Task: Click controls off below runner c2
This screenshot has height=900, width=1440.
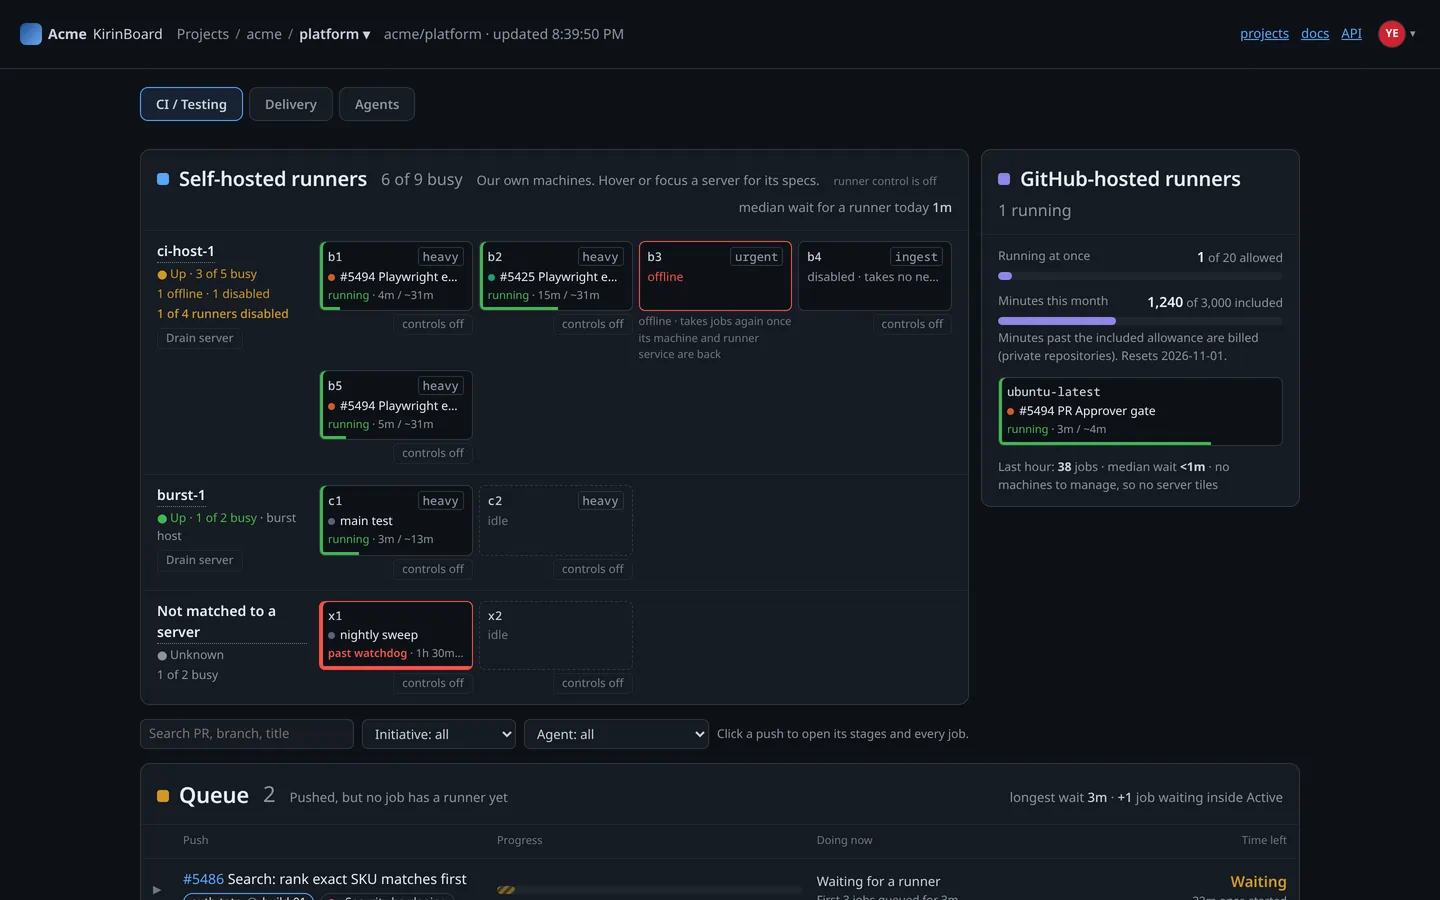Action: (x=593, y=569)
